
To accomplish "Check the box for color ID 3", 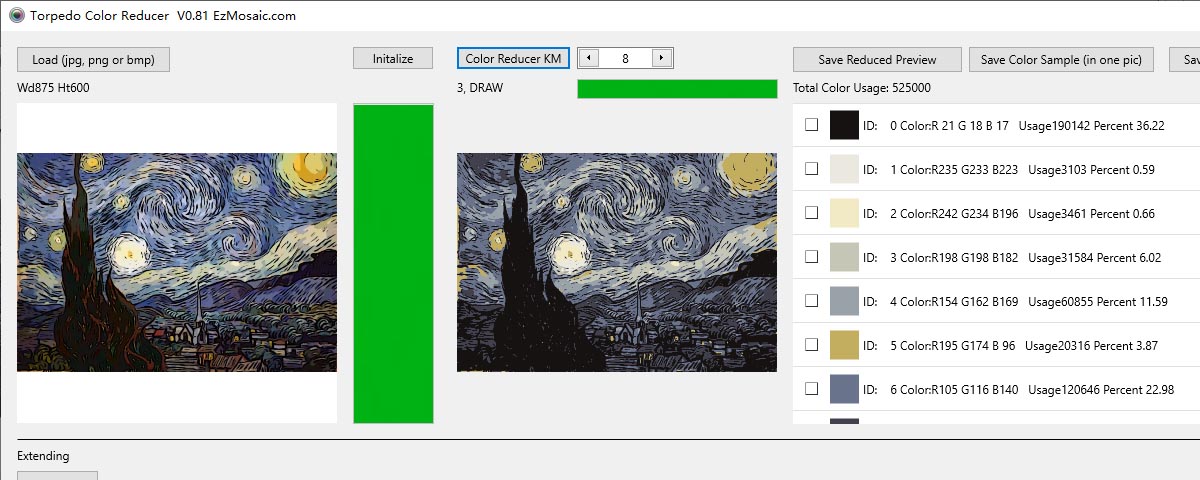I will point(812,257).
